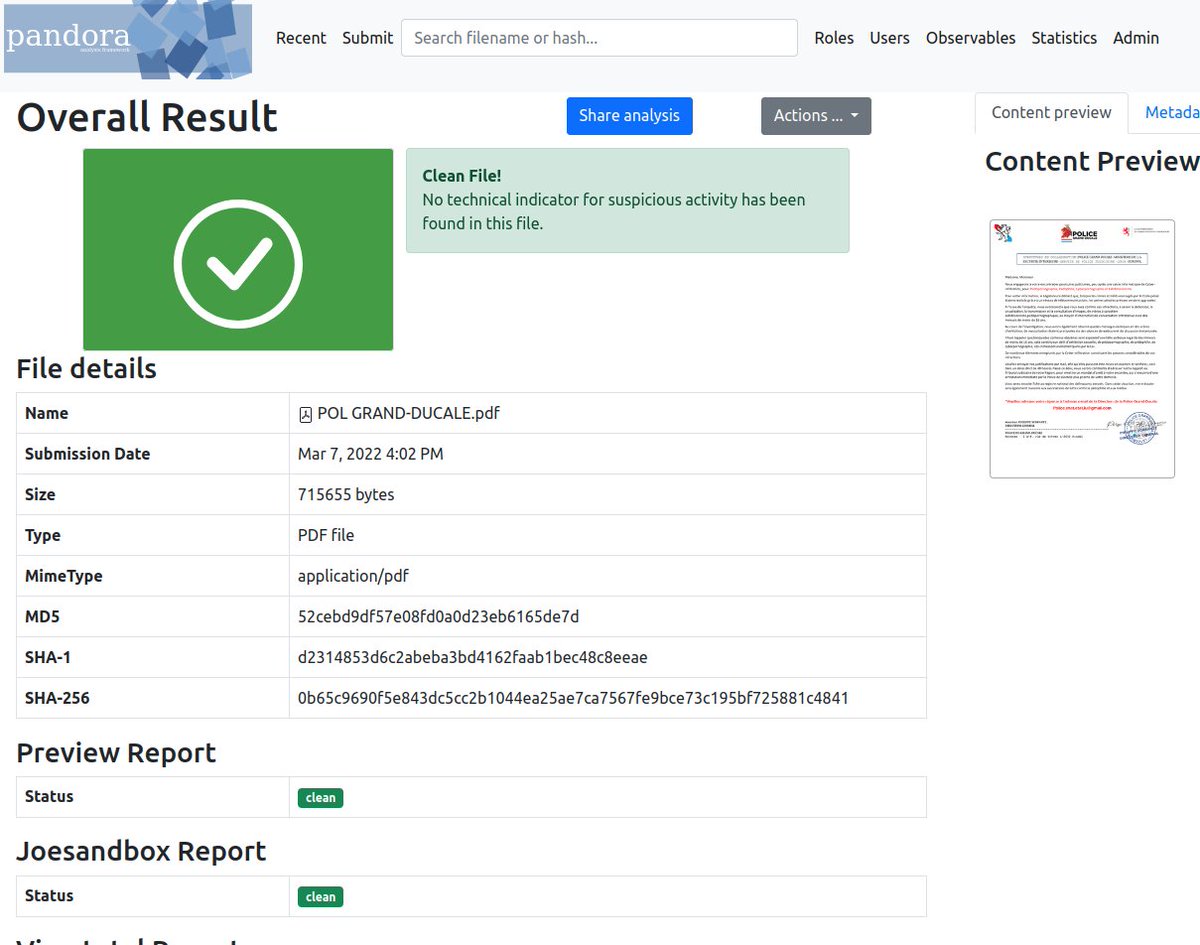This screenshot has height=945, width=1200.
Task: Click the SHA-256 hash value
Action: [x=573, y=698]
